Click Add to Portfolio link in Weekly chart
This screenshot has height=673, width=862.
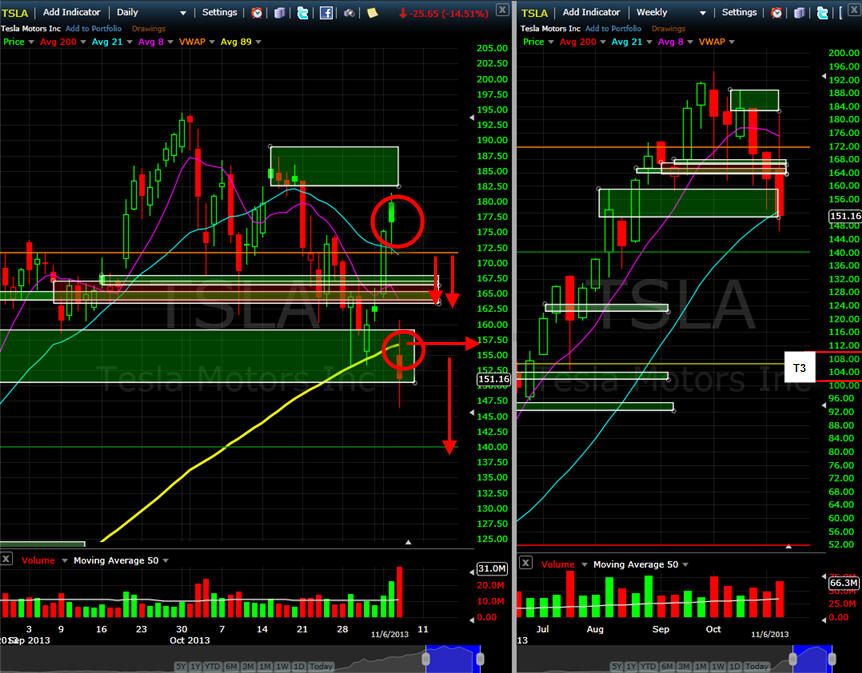click(x=613, y=29)
